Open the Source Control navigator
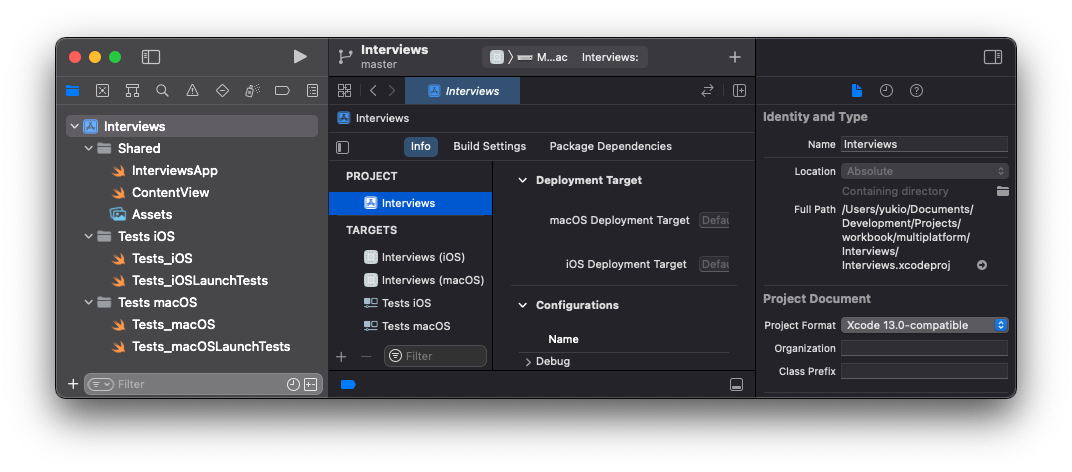This screenshot has height=472, width=1072. [103, 90]
